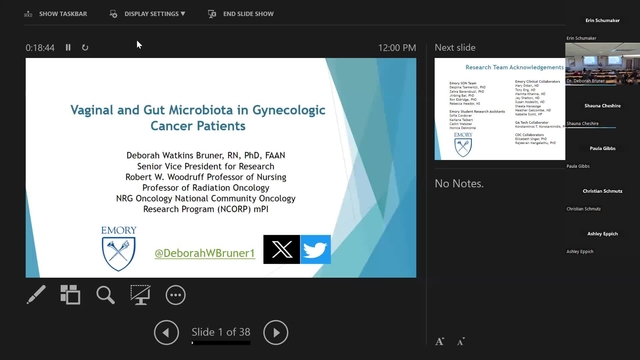Click the 'No Notes.' text area
The image size is (640, 360).
point(459,184)
